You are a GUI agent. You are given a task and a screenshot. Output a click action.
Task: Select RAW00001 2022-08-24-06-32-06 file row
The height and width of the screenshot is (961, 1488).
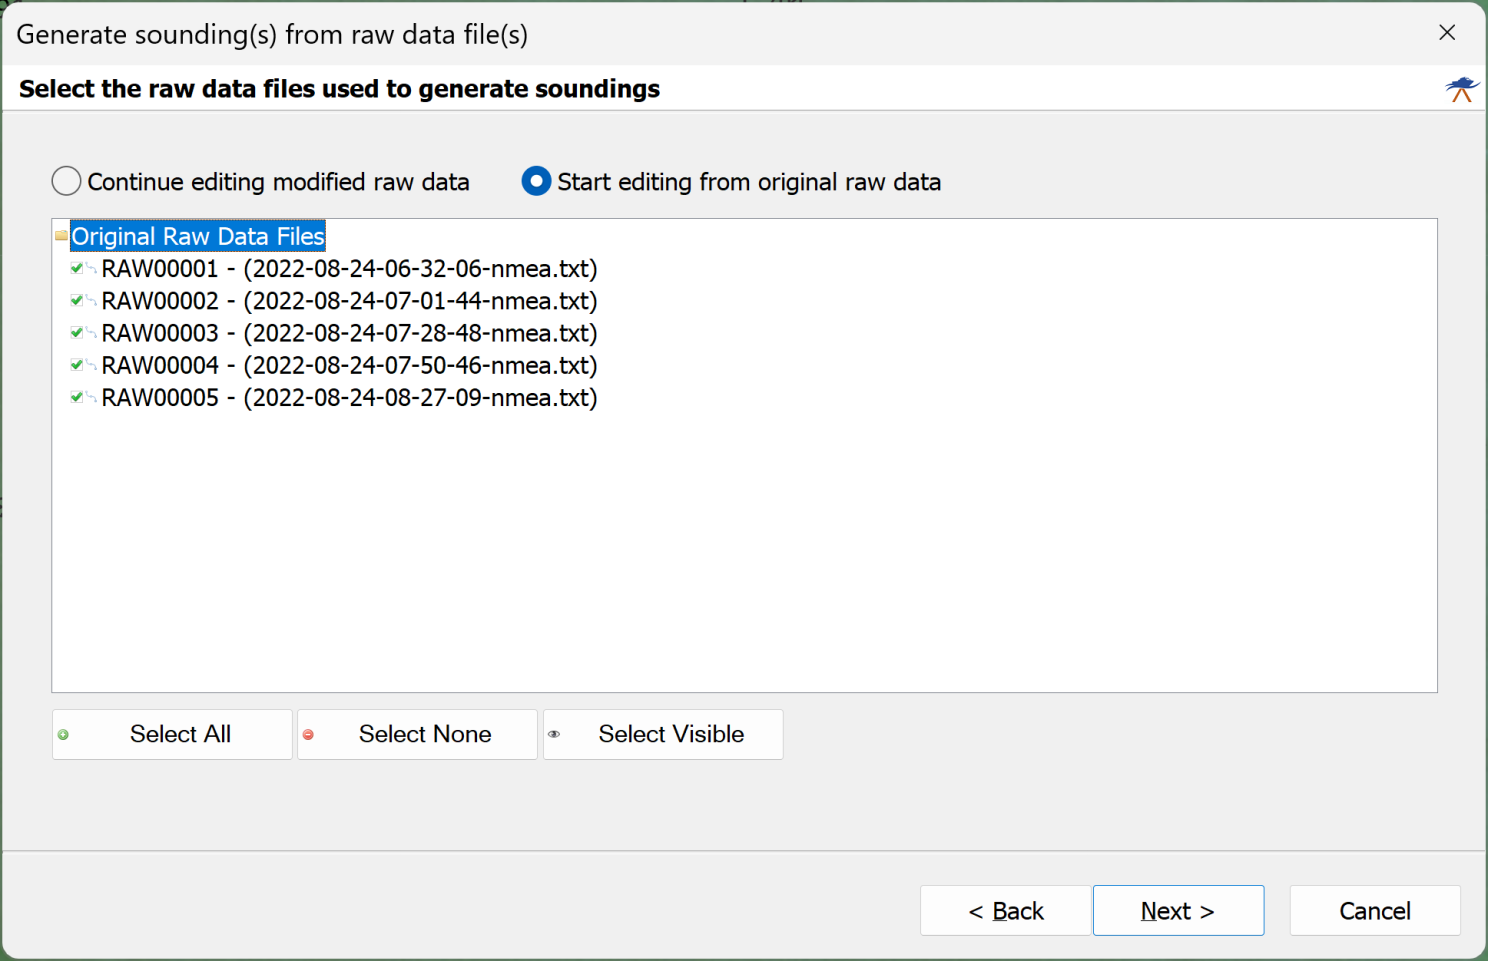[x=349, y=268]
